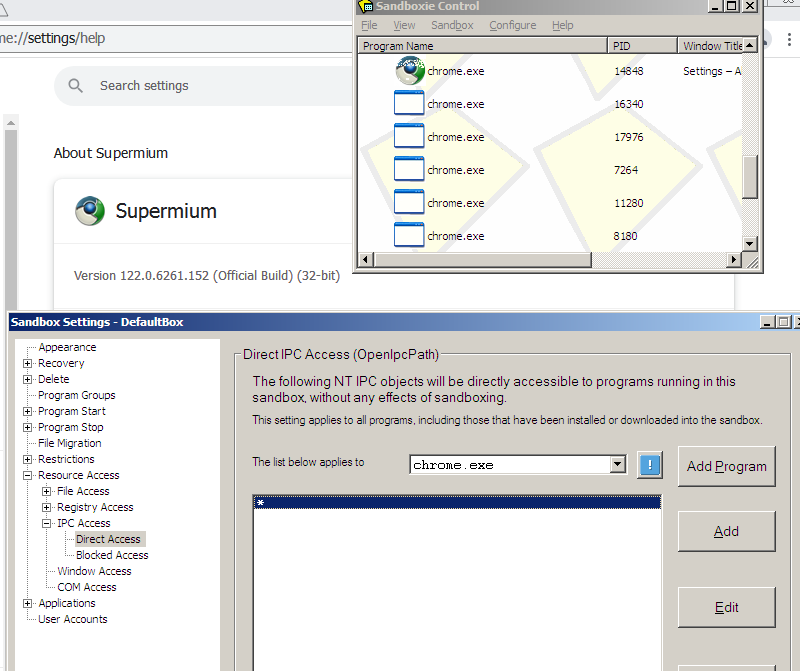Image resolution: width=800 pixels, height=671 pixels.
Task: Sort by the Program Name column header
Action: point(483,46)
